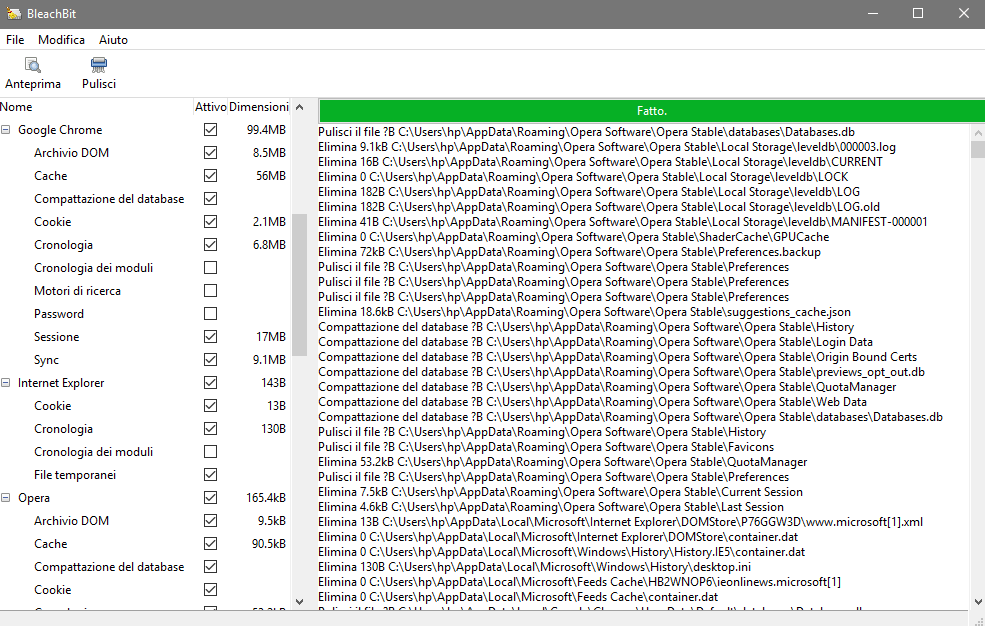Disable Cookie cleaning for Internet Explorer

tap(210, 405)
